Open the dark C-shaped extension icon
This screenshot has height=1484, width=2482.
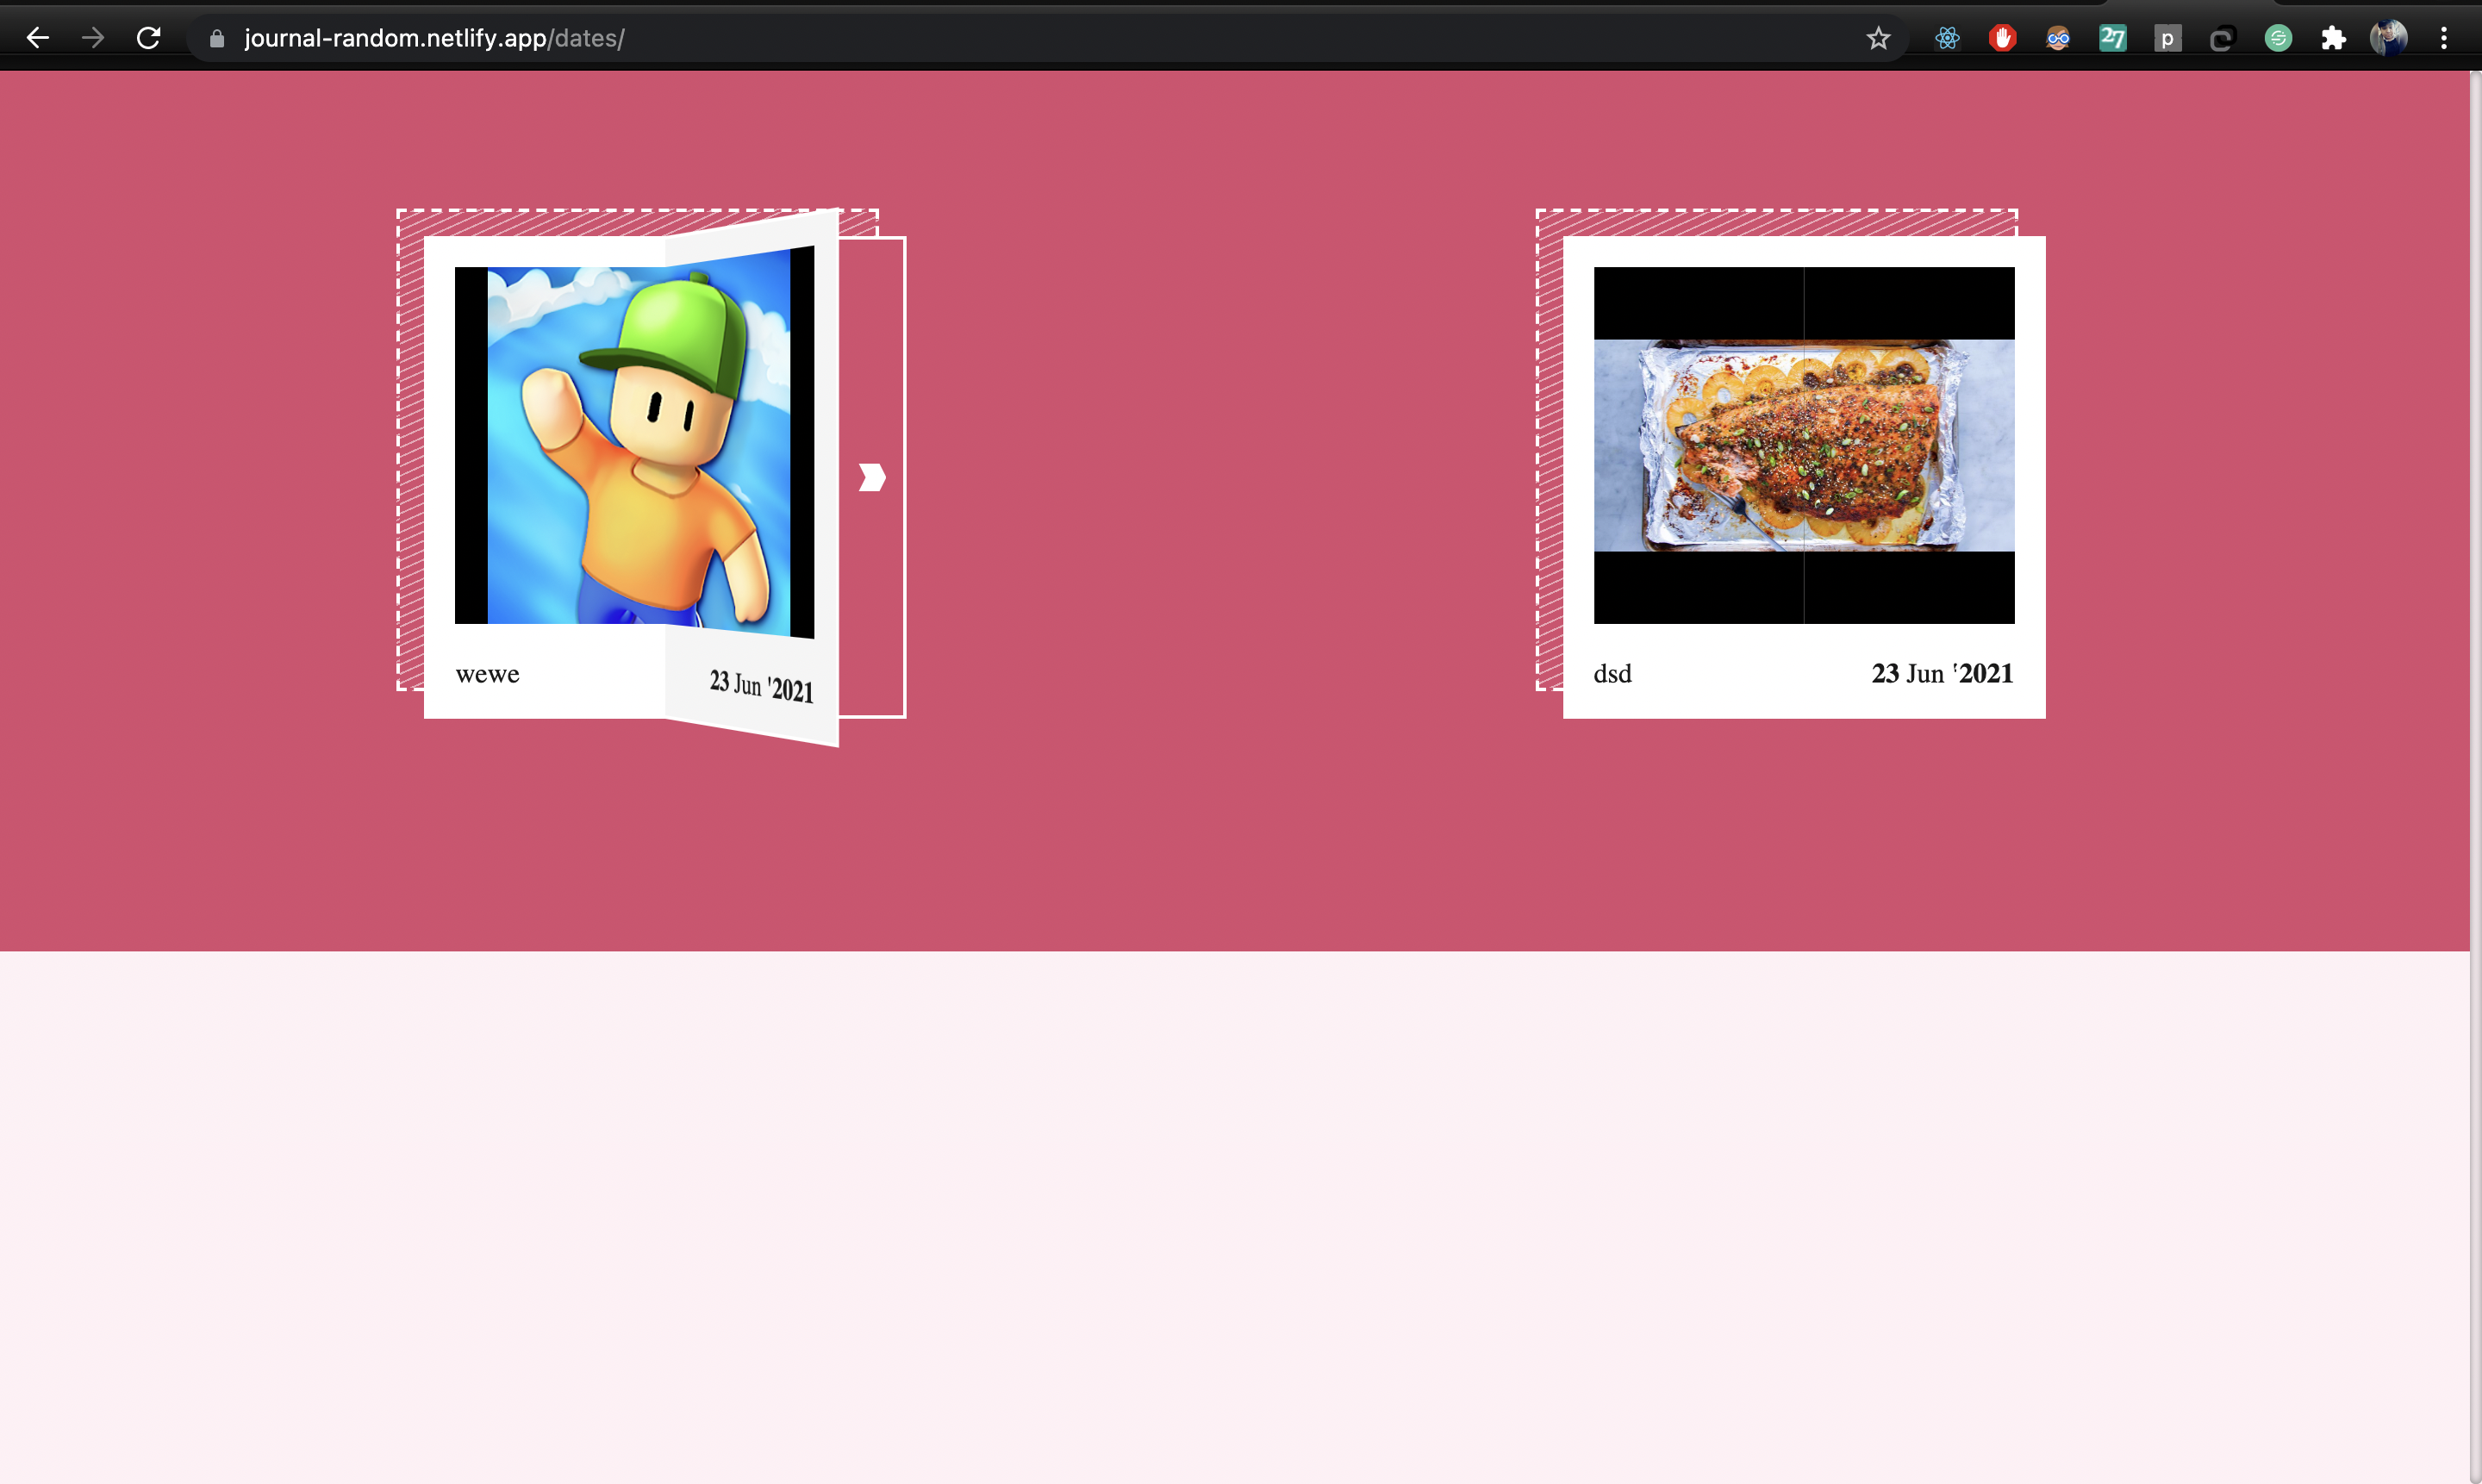tap(2222, 38)
